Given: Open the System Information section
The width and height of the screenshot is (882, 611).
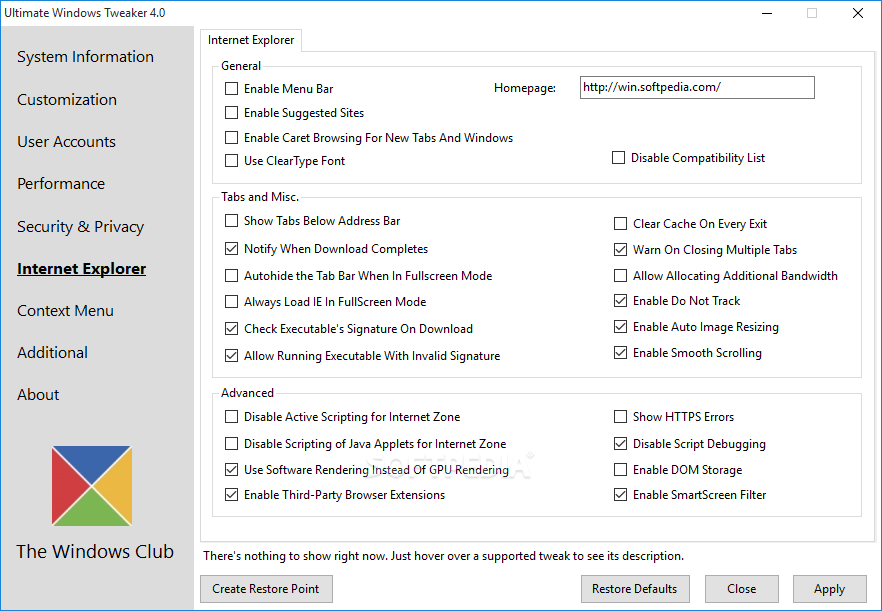Looking at the screenshot, I should click(86, 57).
